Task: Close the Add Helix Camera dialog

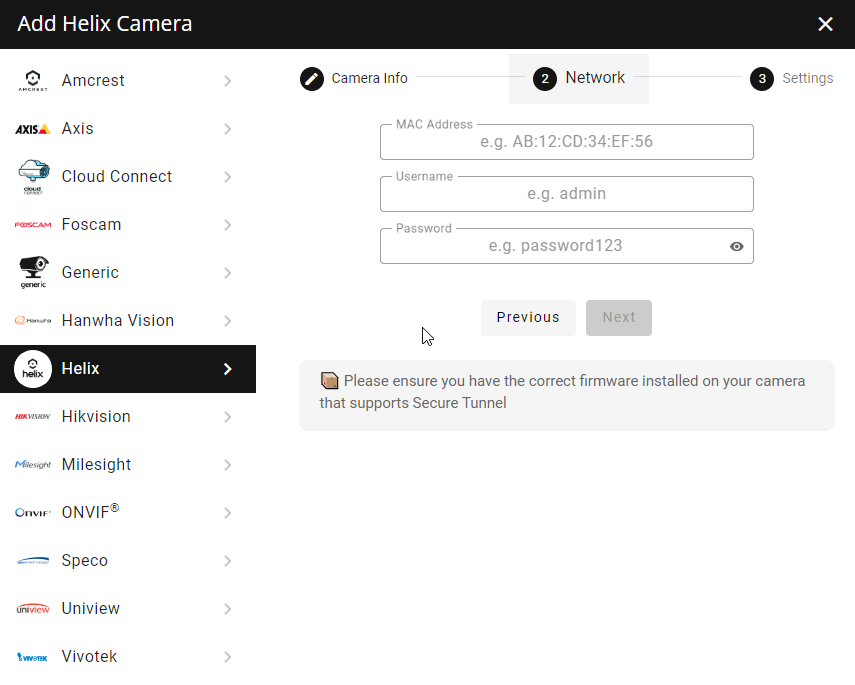Action: [x=825, y=24]
